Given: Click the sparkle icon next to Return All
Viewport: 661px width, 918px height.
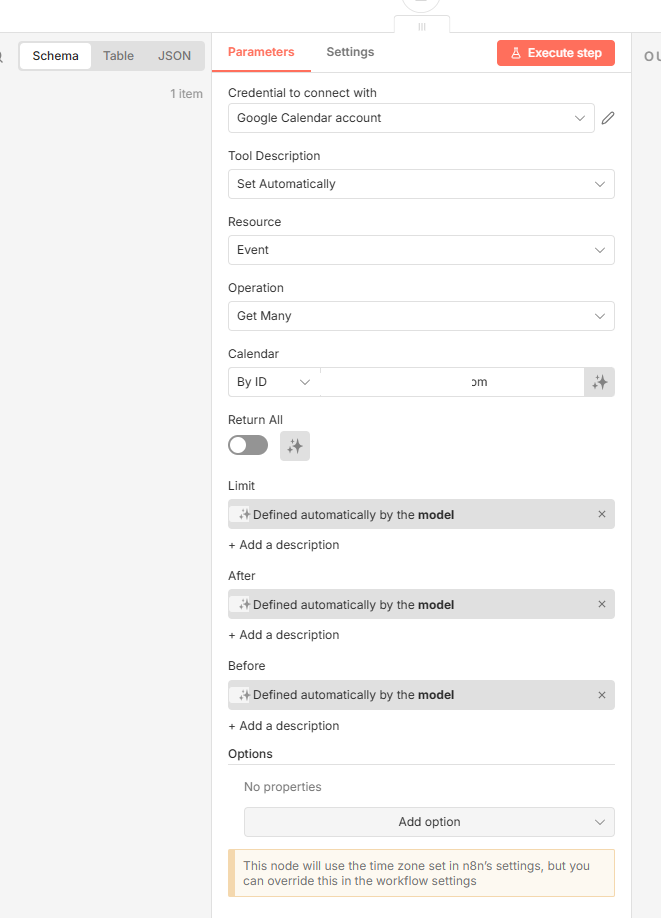Looking at the screenshot, I should point(295,446).
